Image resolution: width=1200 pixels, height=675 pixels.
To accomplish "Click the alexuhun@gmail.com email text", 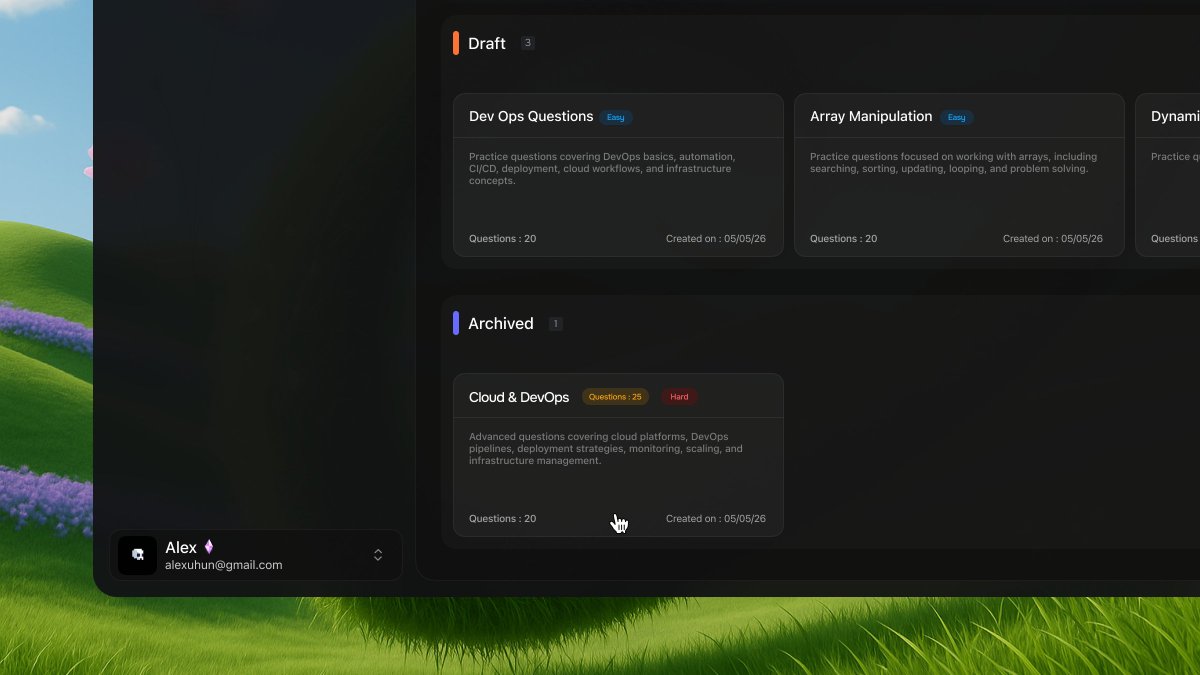I will coord(224,565).
